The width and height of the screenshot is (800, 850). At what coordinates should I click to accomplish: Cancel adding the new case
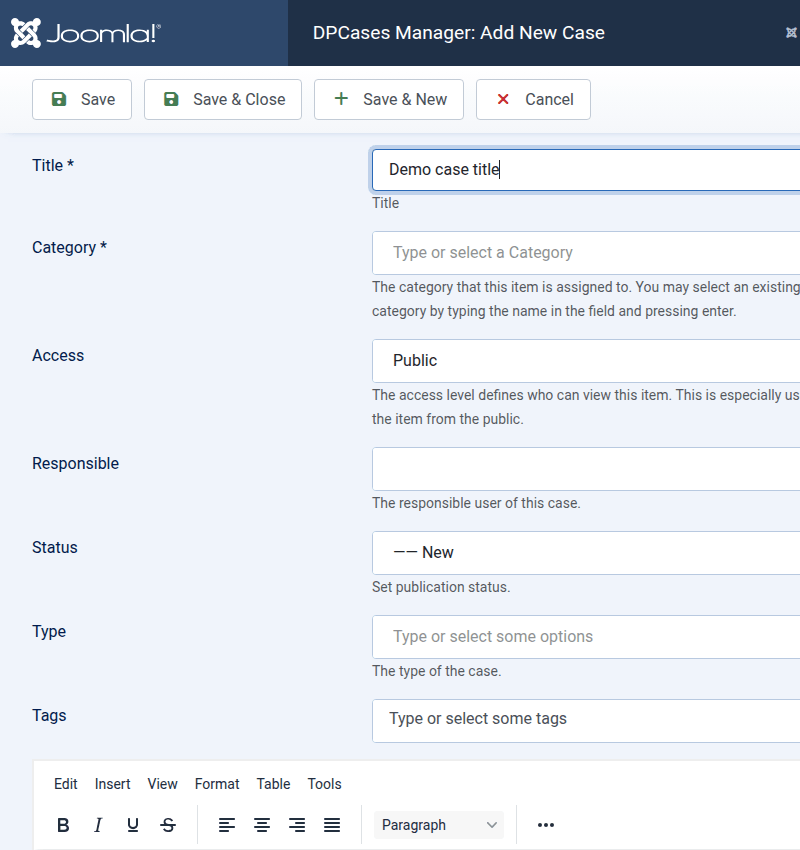(534, 100)
